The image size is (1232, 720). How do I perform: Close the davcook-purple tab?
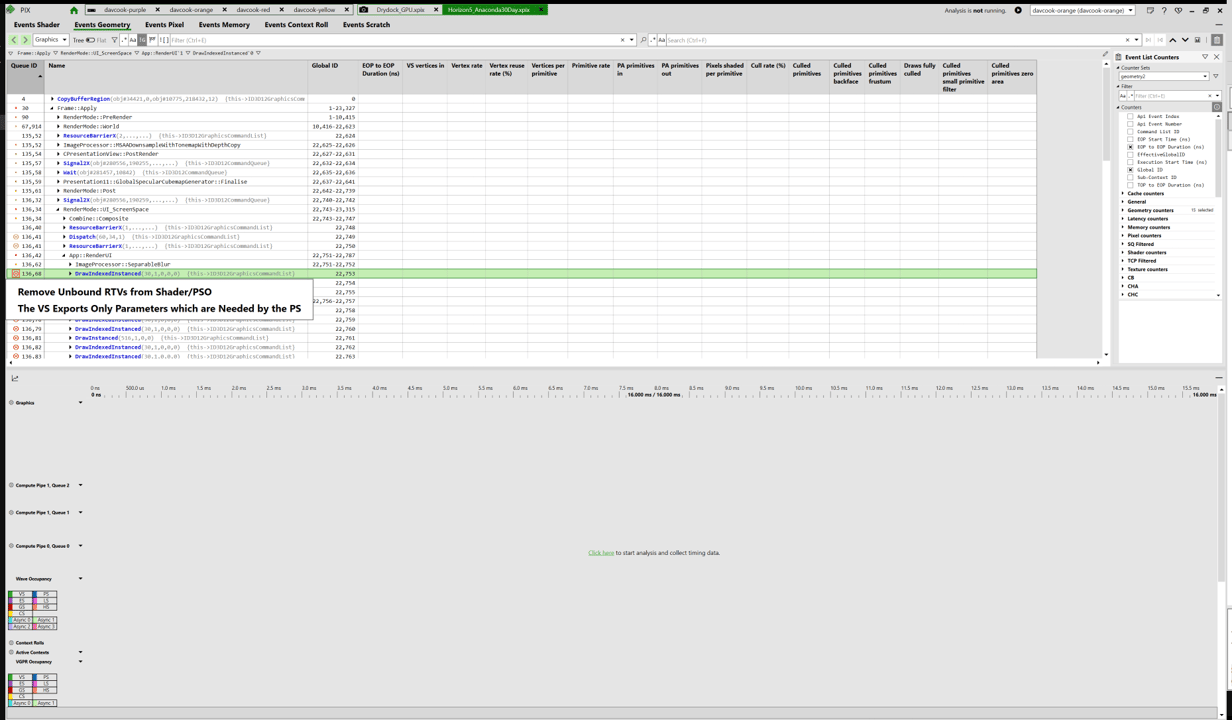click(157, 10)
